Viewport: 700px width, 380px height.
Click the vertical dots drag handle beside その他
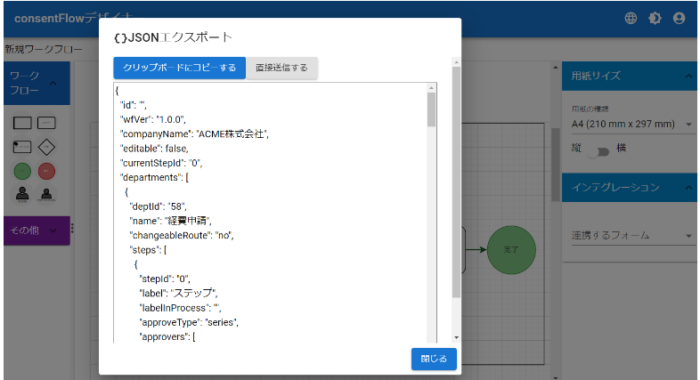click(72, 229)
